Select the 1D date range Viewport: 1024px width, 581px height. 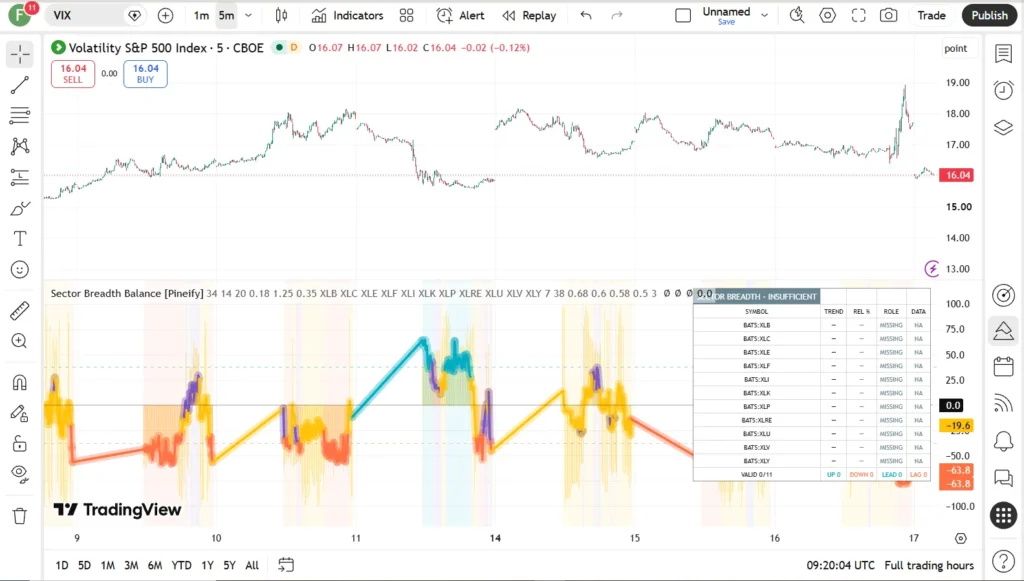62,565
